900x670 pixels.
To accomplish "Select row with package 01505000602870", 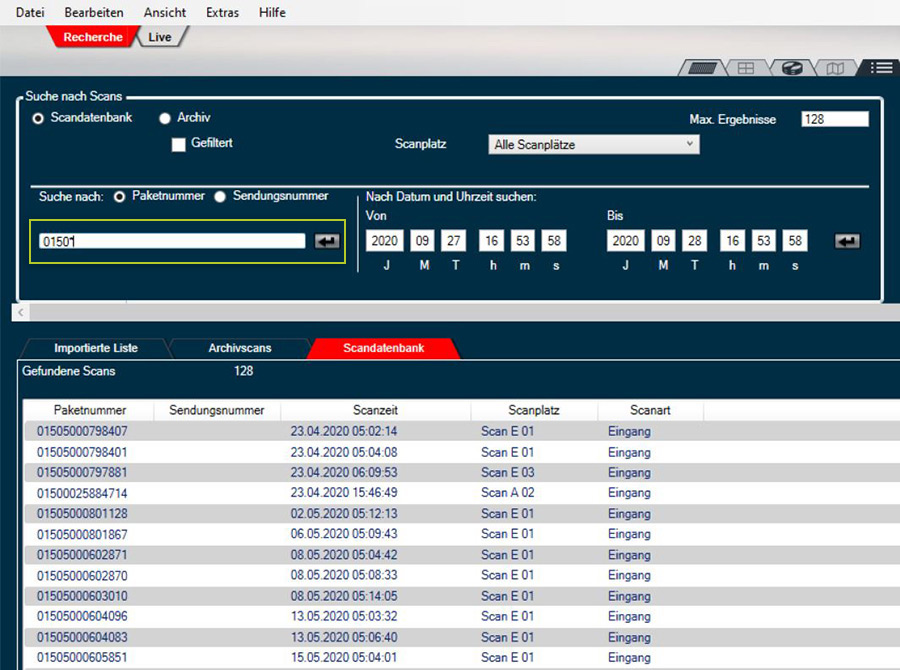I will (462, 576).
